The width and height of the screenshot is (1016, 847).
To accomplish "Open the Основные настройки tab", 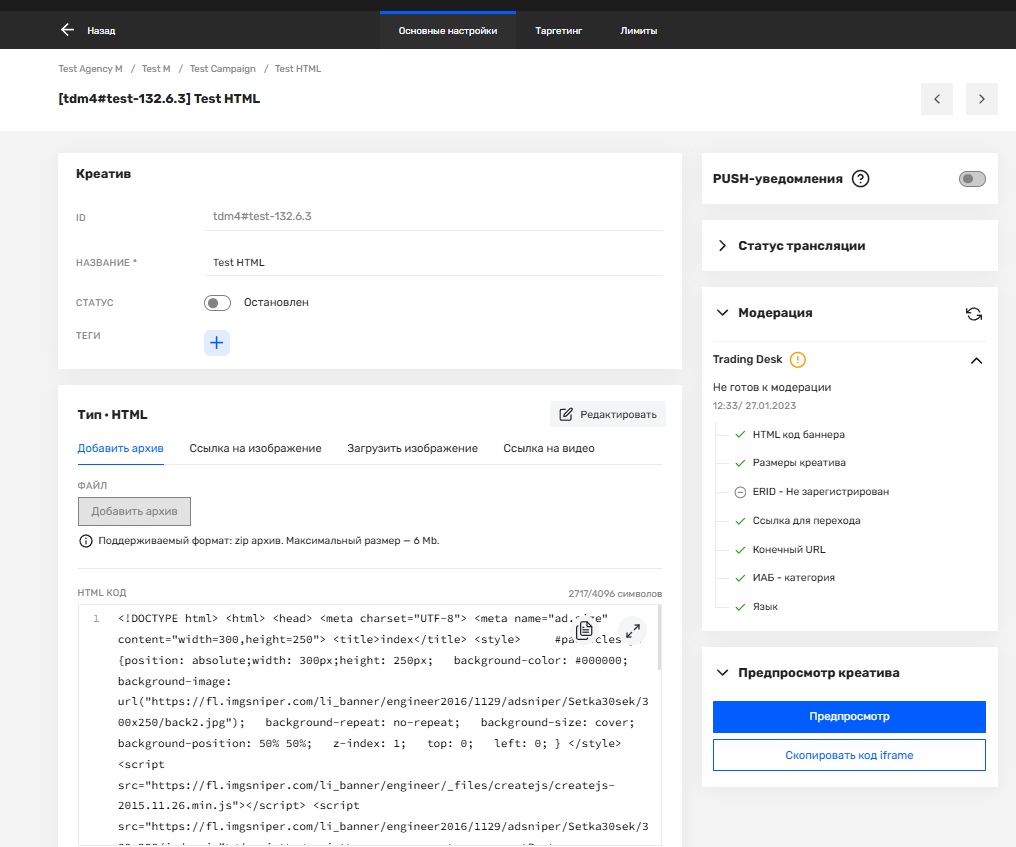I will coord(448,30).
